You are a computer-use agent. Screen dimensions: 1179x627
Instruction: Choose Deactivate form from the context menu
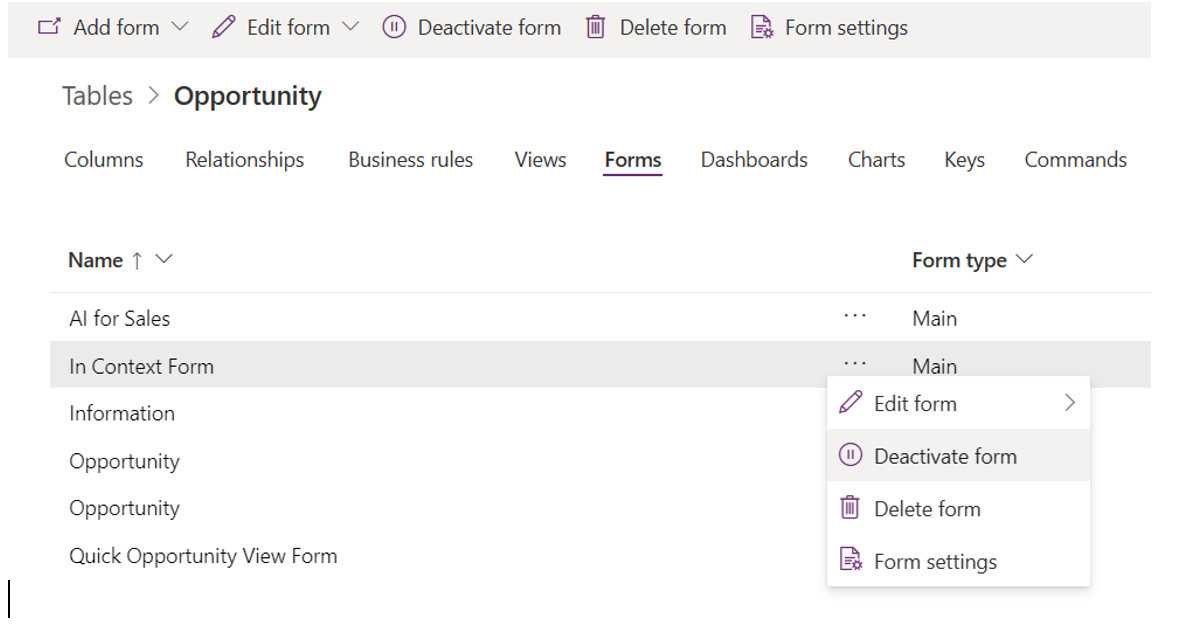pos(945,455)
